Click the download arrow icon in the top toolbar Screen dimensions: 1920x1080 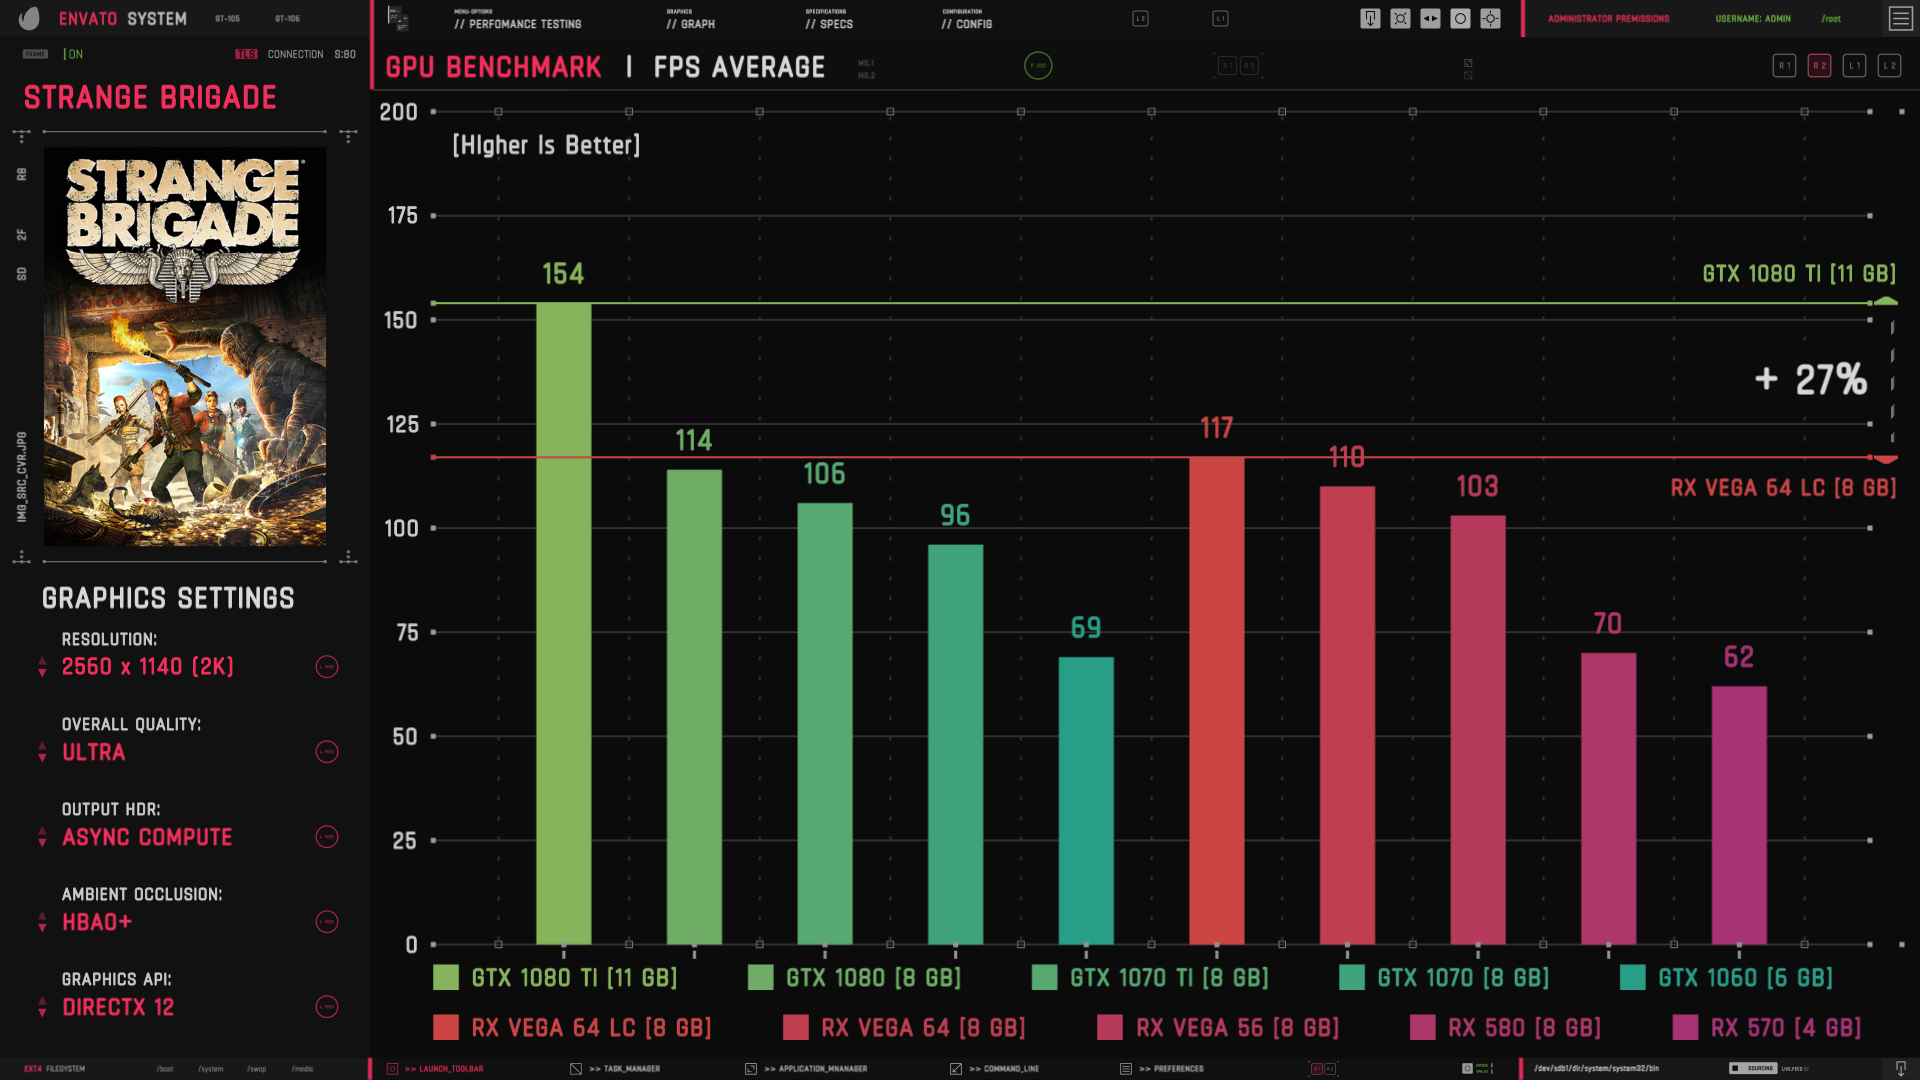tap(1370, 18)
